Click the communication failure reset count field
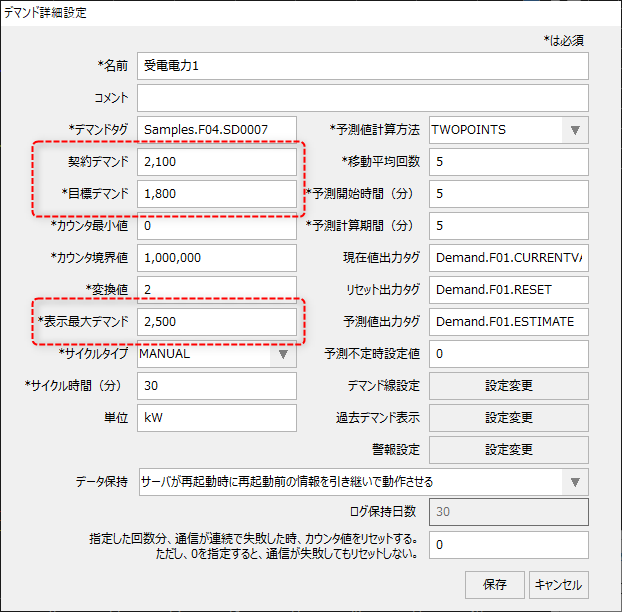 click(509, 545)
